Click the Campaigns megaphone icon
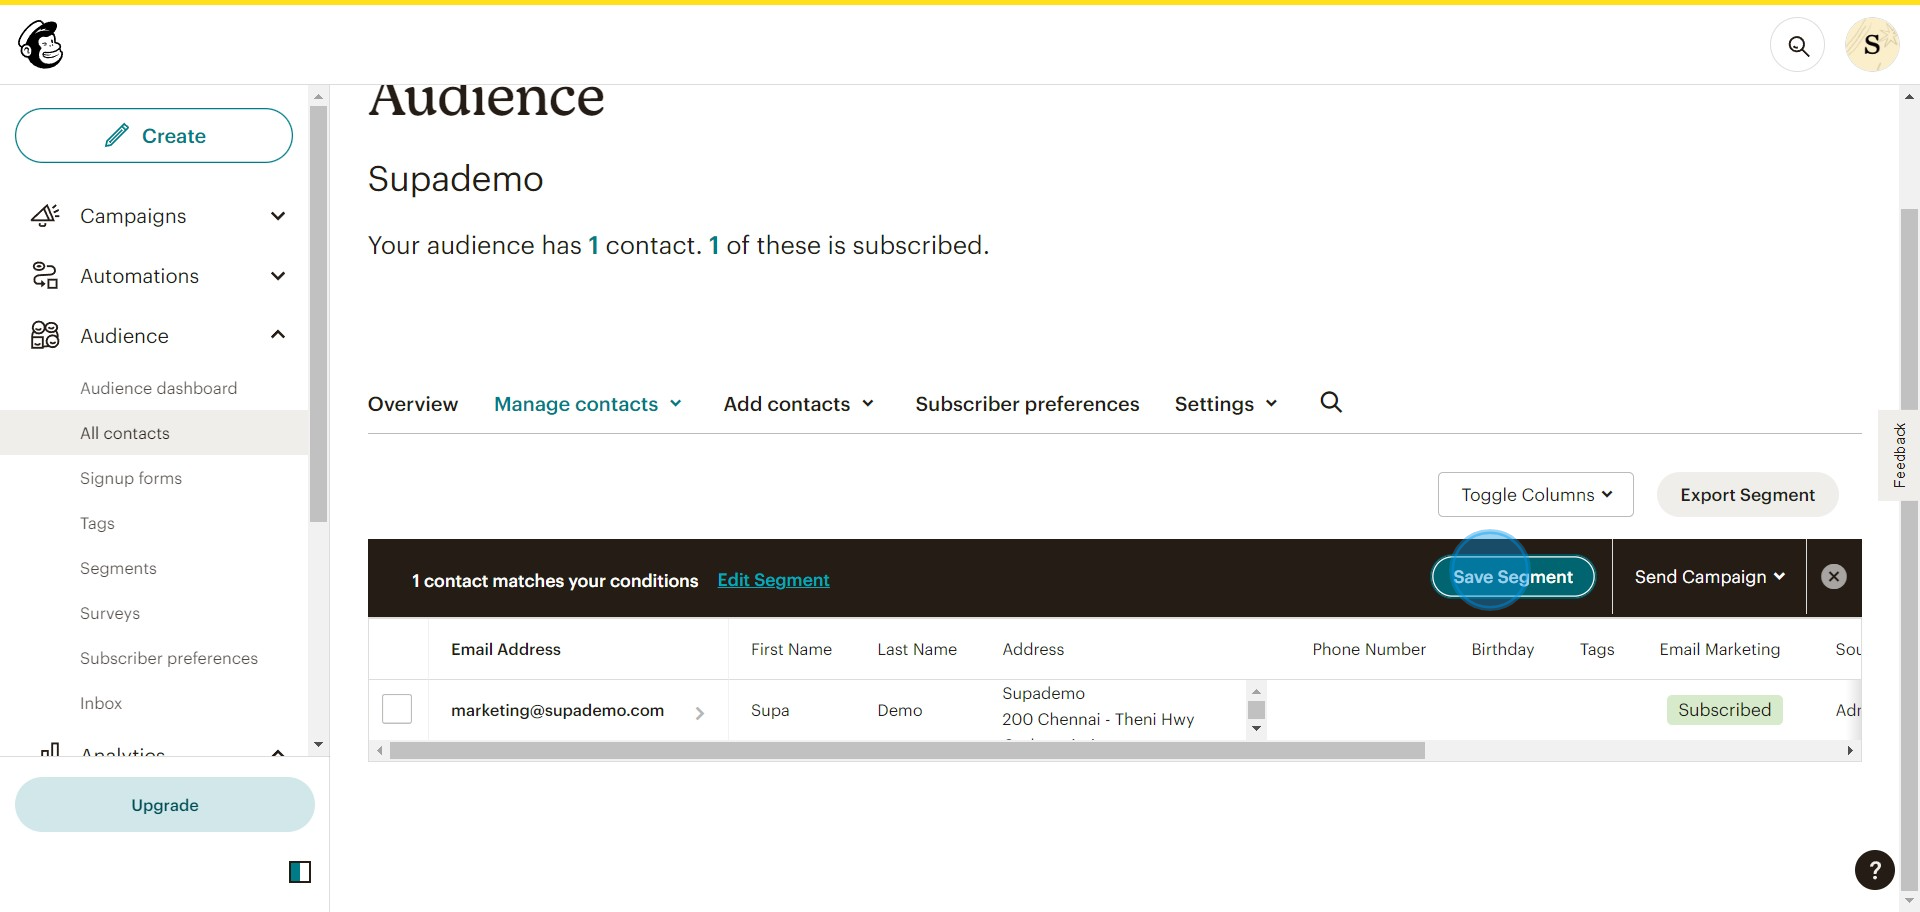This screenshot has height=912, width=1920. 45,216
